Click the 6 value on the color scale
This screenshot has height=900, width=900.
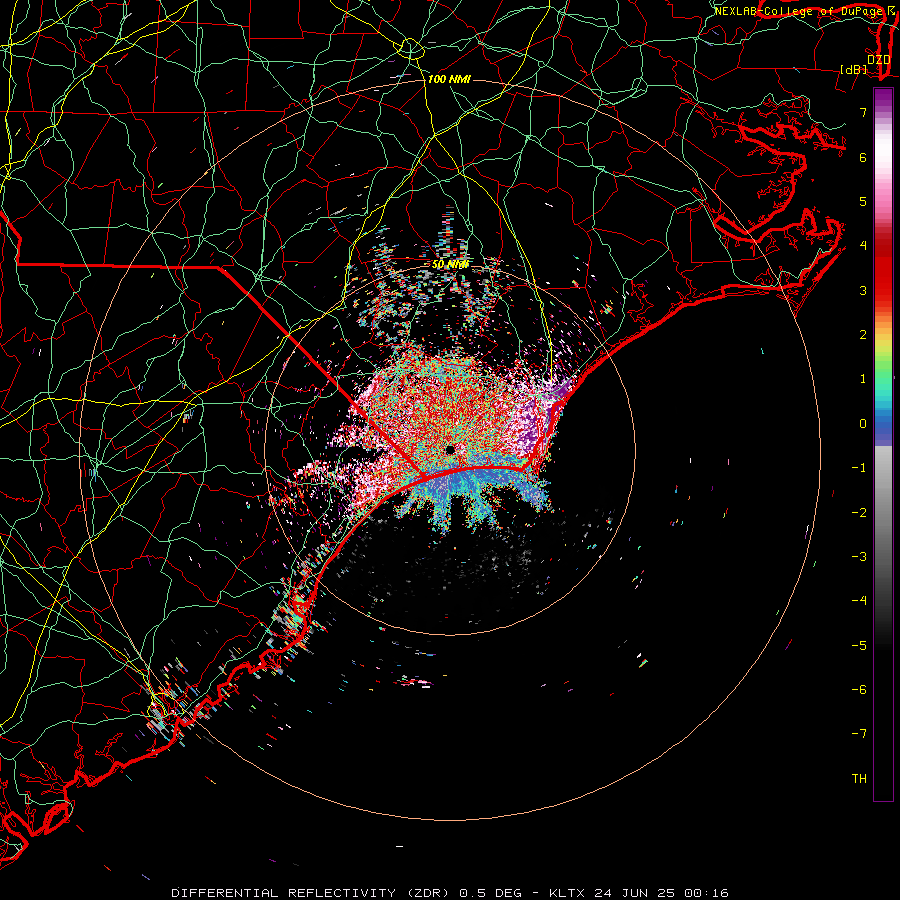[863, 157]
